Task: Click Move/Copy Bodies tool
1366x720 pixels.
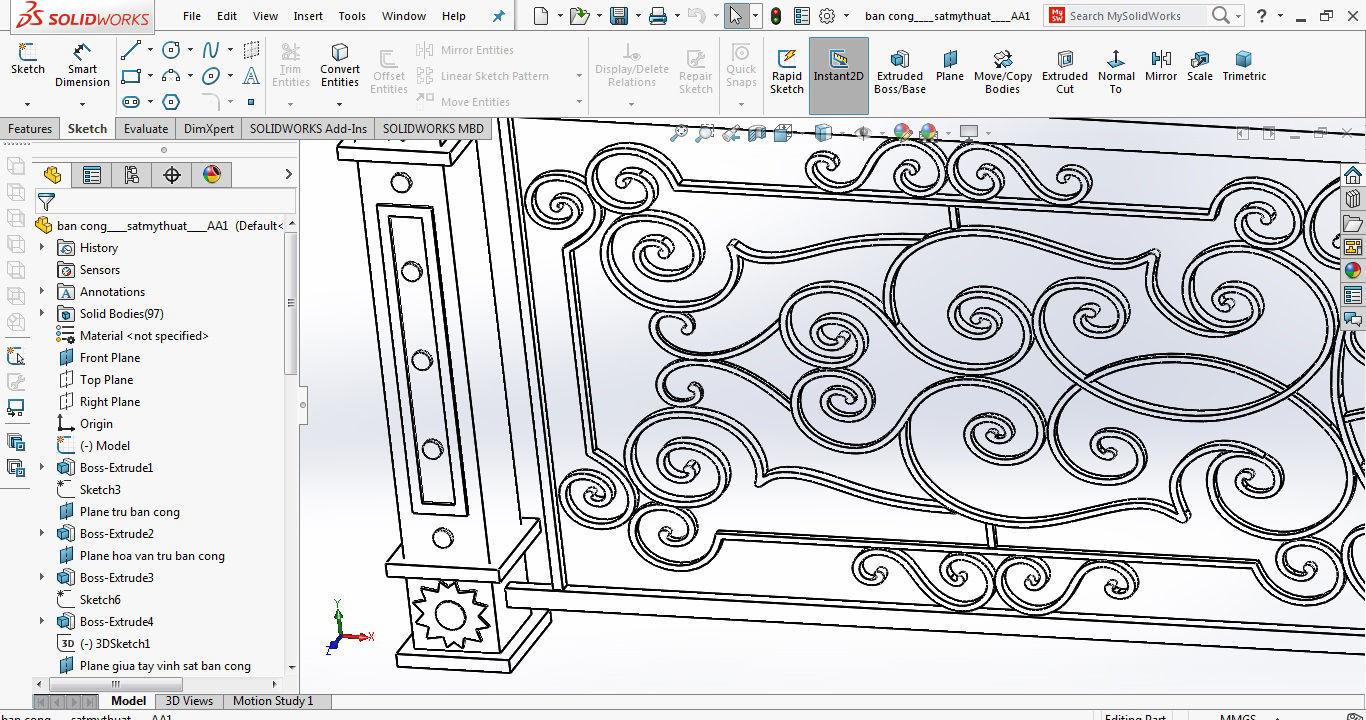Action: tap(1003, 71)
